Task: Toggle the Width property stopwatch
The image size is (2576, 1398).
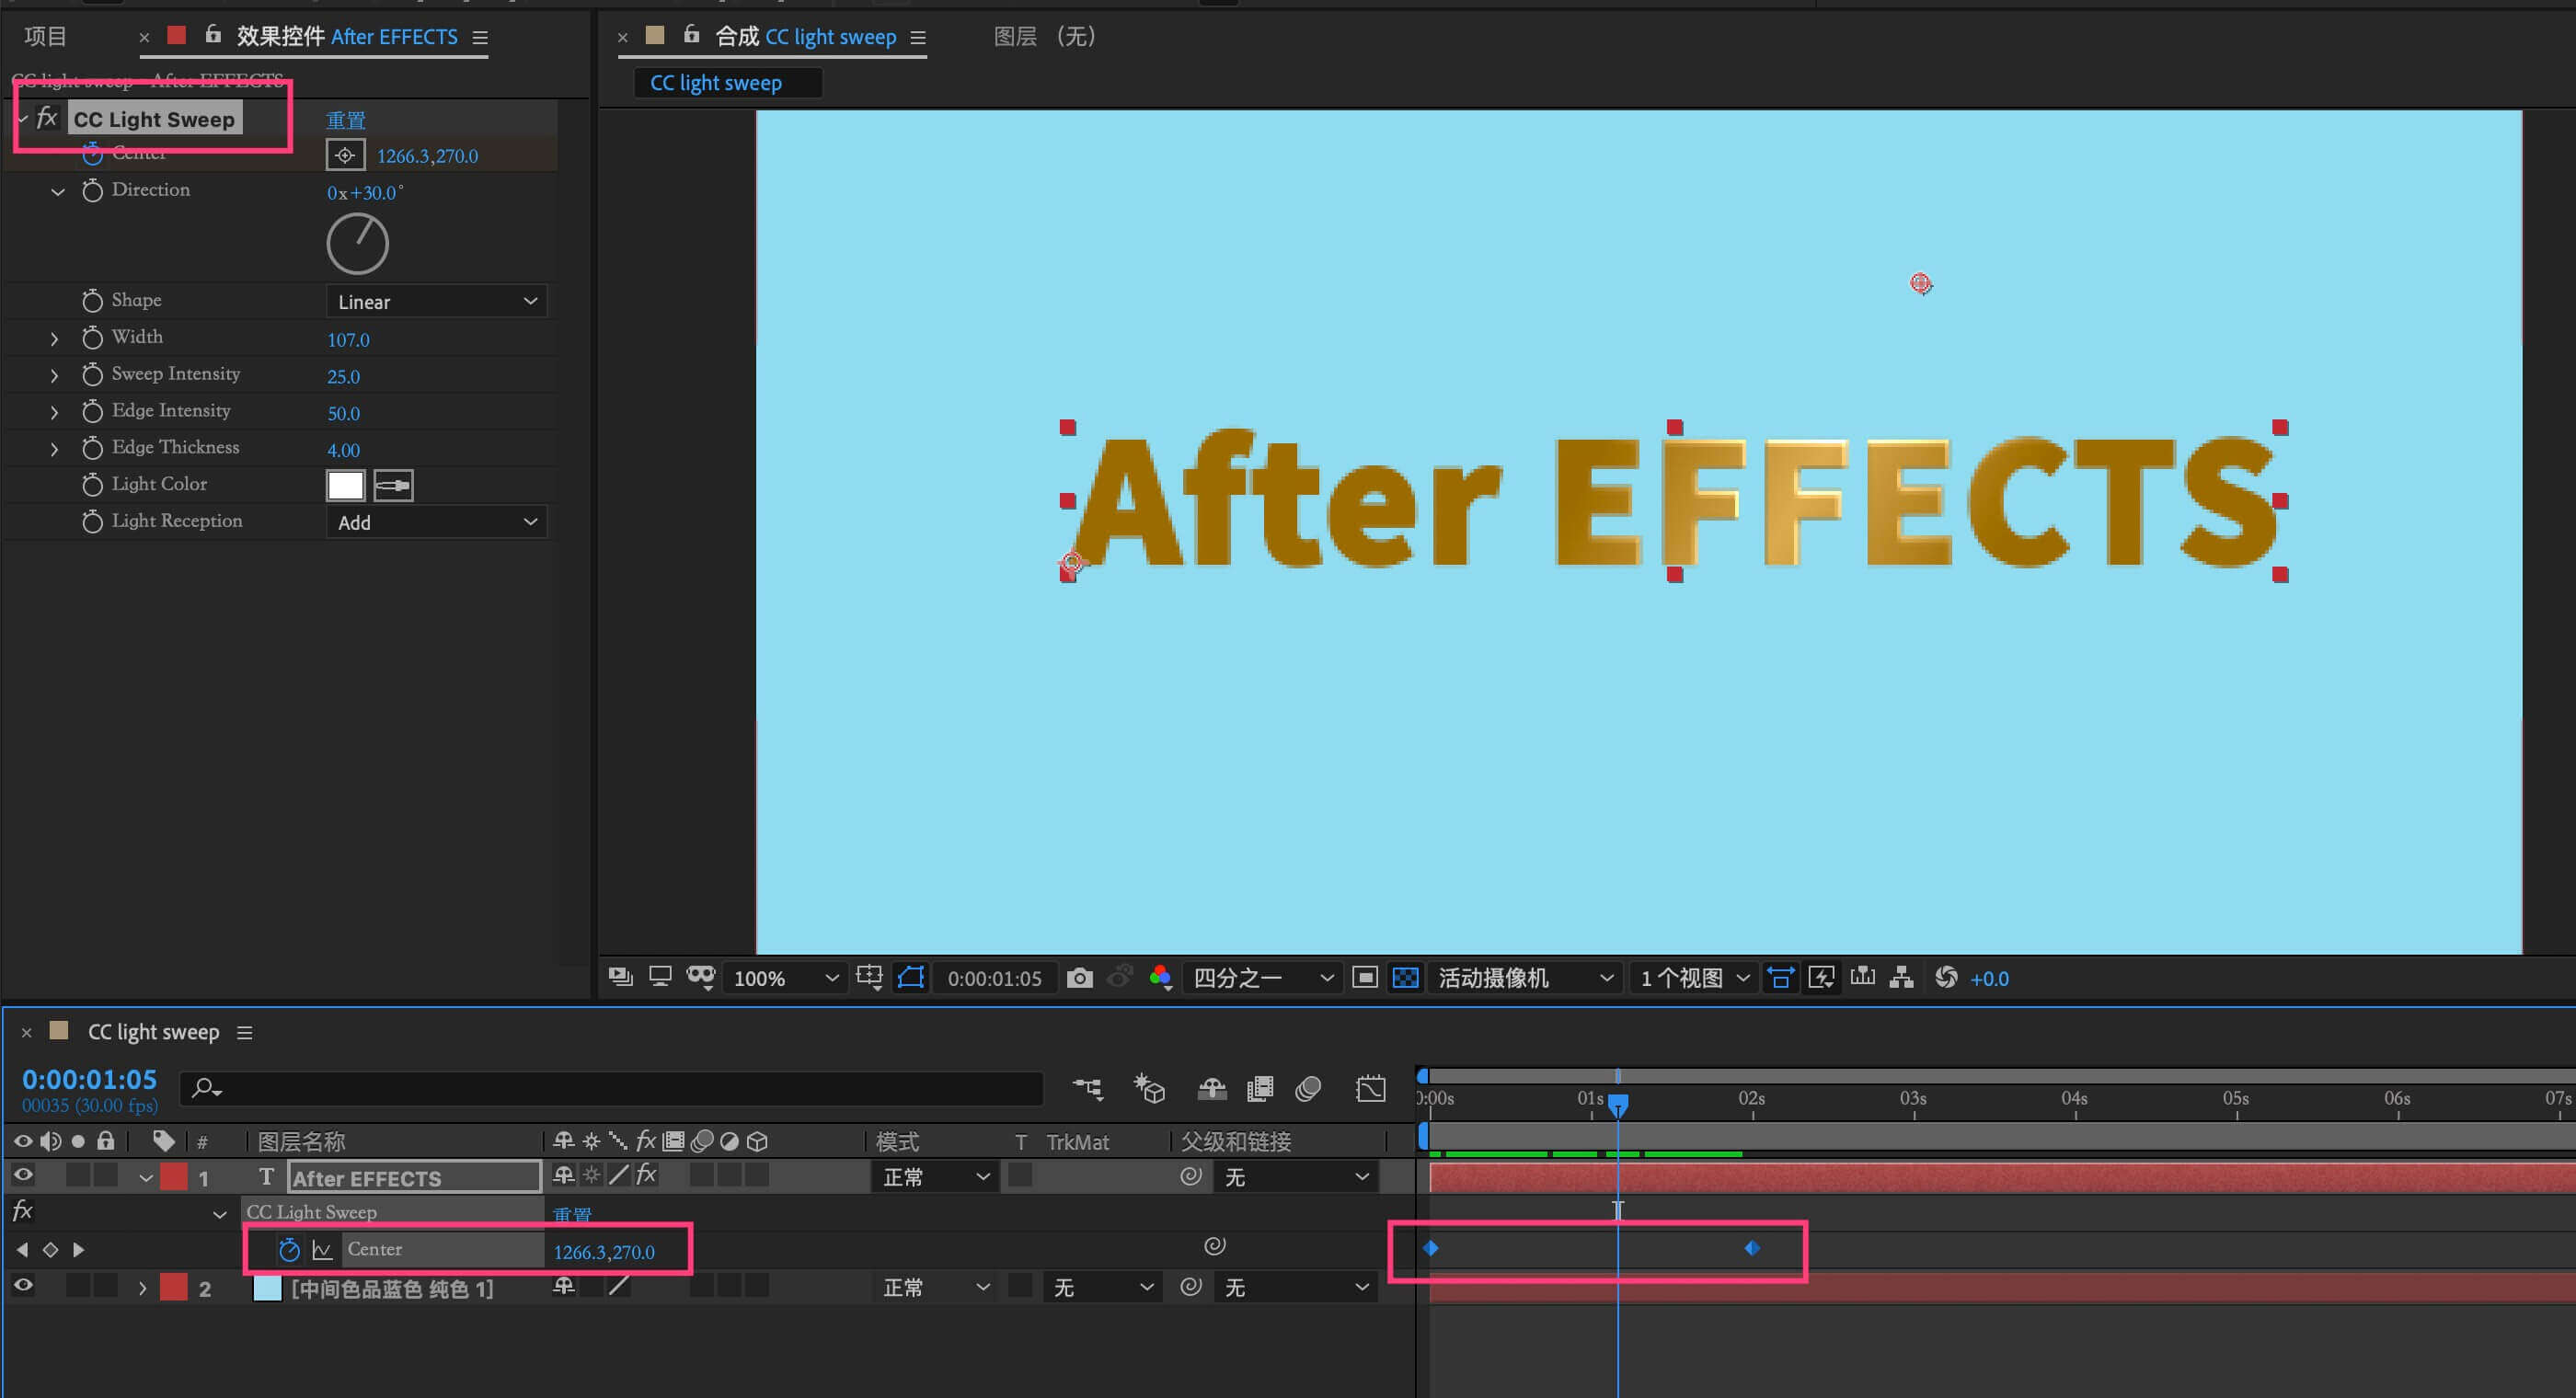Action: (x=92, y=338)
